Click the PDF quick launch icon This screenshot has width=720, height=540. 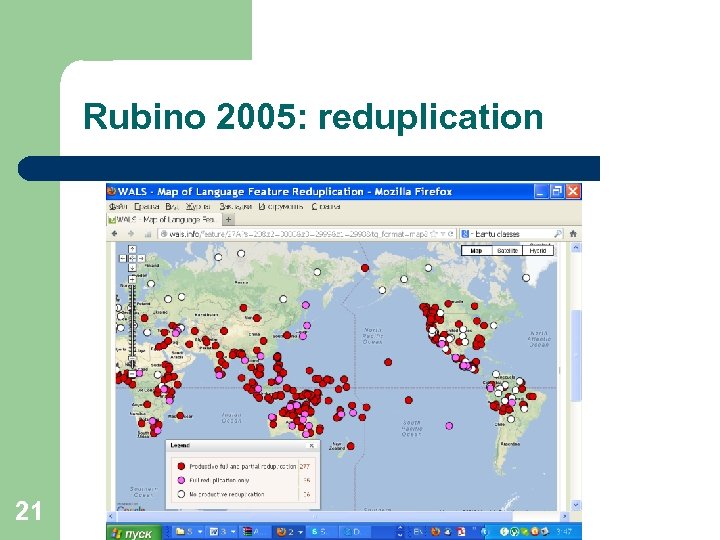(461, 532)
